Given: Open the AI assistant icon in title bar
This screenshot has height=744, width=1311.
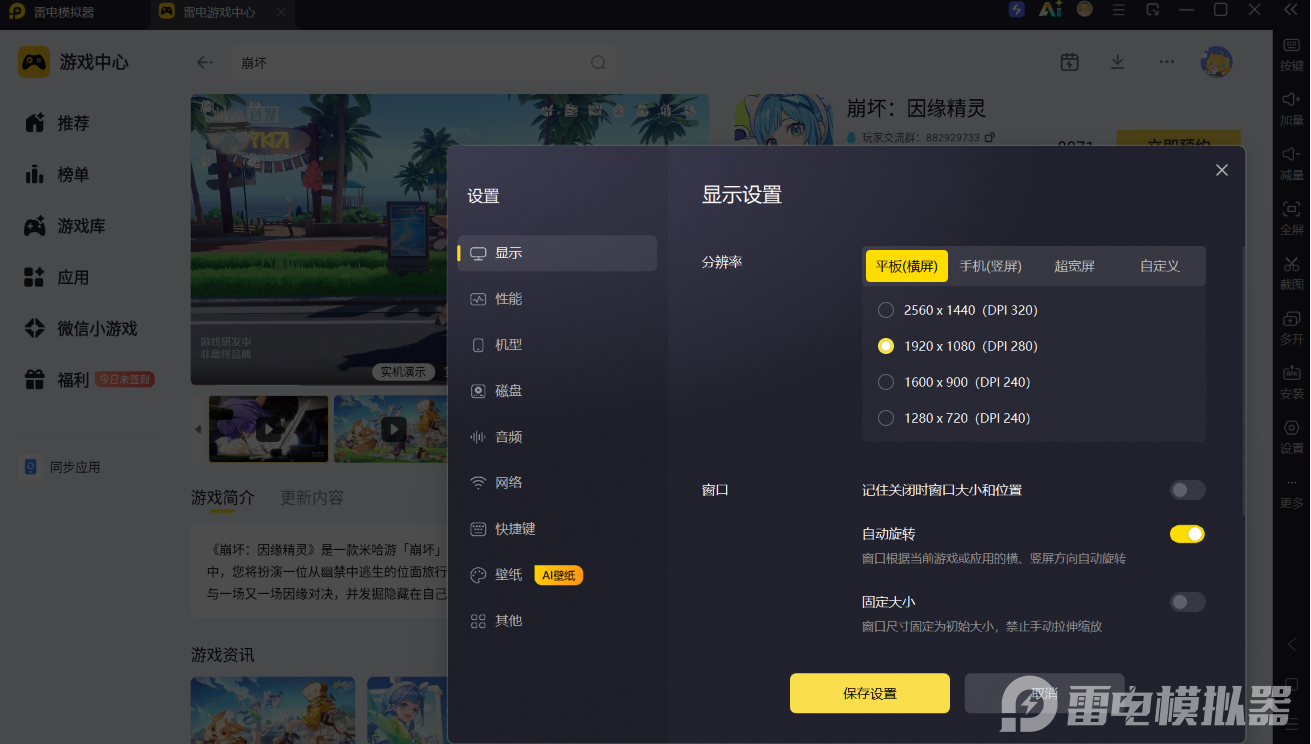Looking at the screenshot, I should tap(1050, 10).
